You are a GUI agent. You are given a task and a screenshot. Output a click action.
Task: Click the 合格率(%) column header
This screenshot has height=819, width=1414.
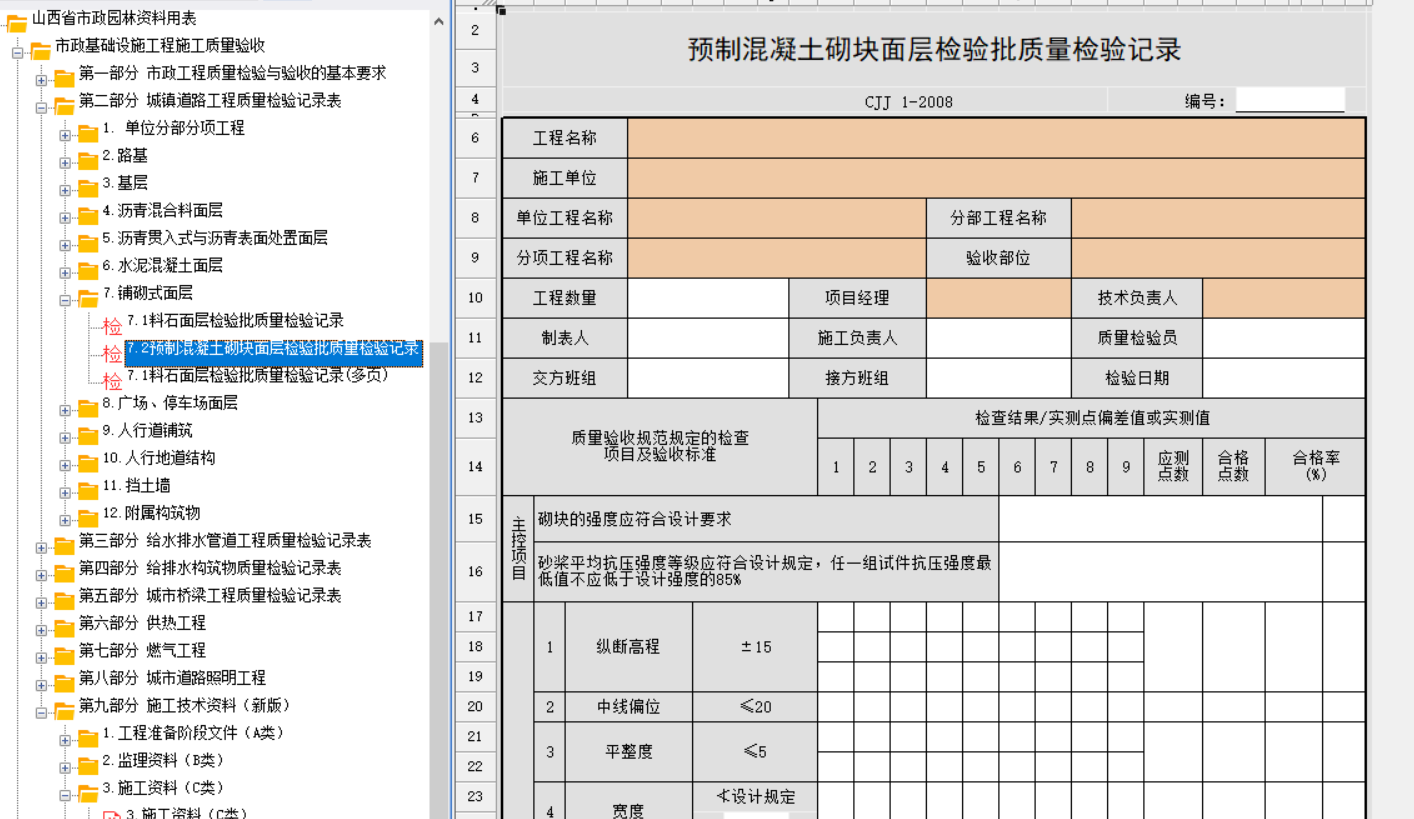(x=1315, y=466)
